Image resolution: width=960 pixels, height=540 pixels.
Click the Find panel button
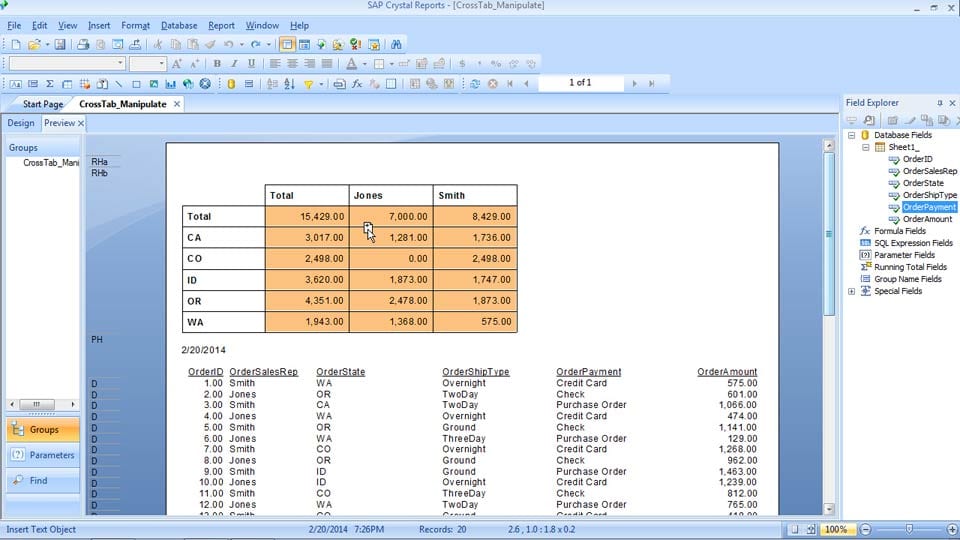(x=43, y=481)
